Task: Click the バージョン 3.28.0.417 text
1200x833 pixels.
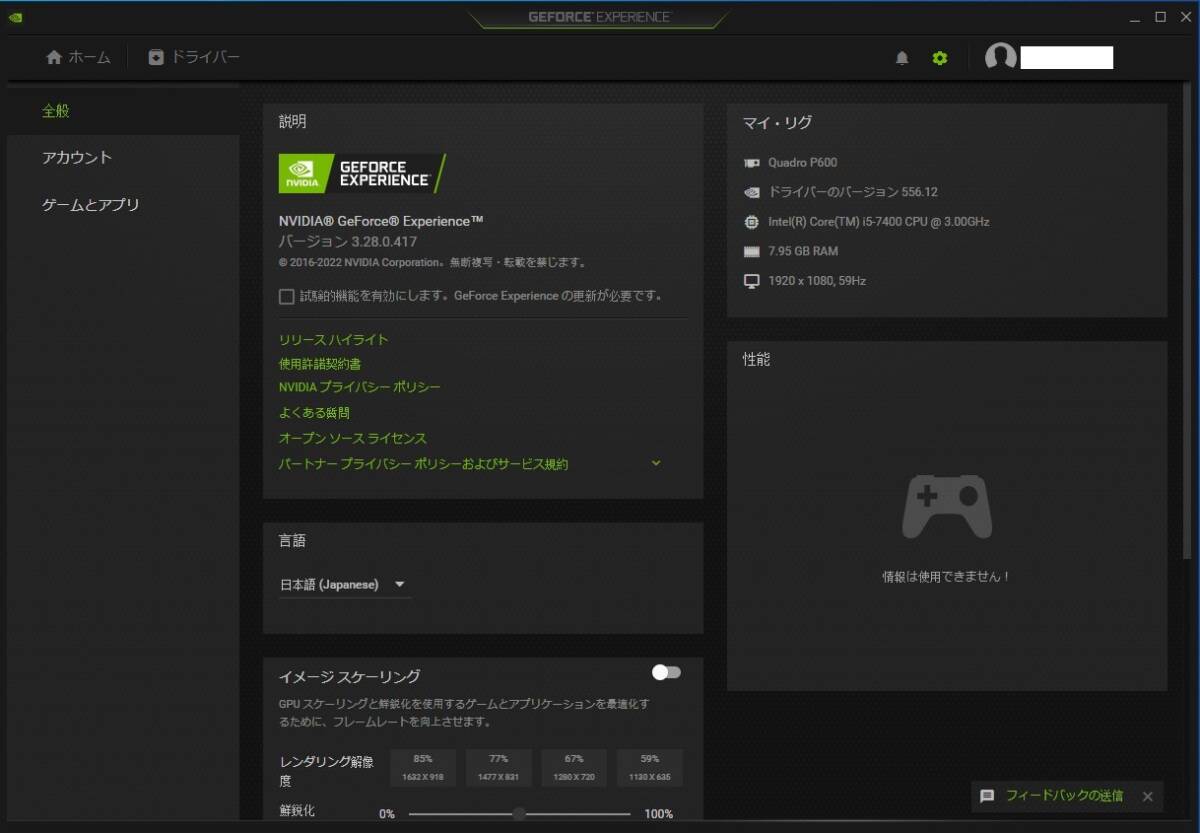Action: pyautogui.click(x=348, y=242)
